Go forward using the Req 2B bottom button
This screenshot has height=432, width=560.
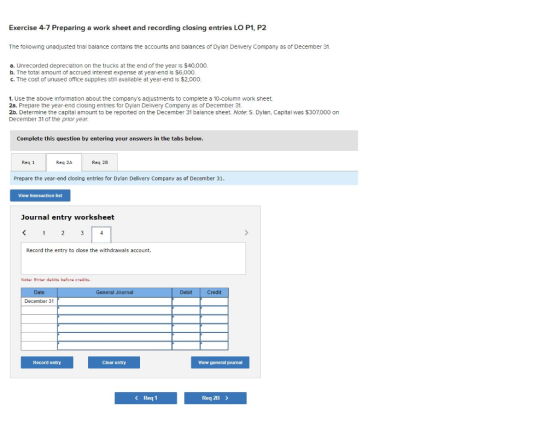[x=215, y=398]
